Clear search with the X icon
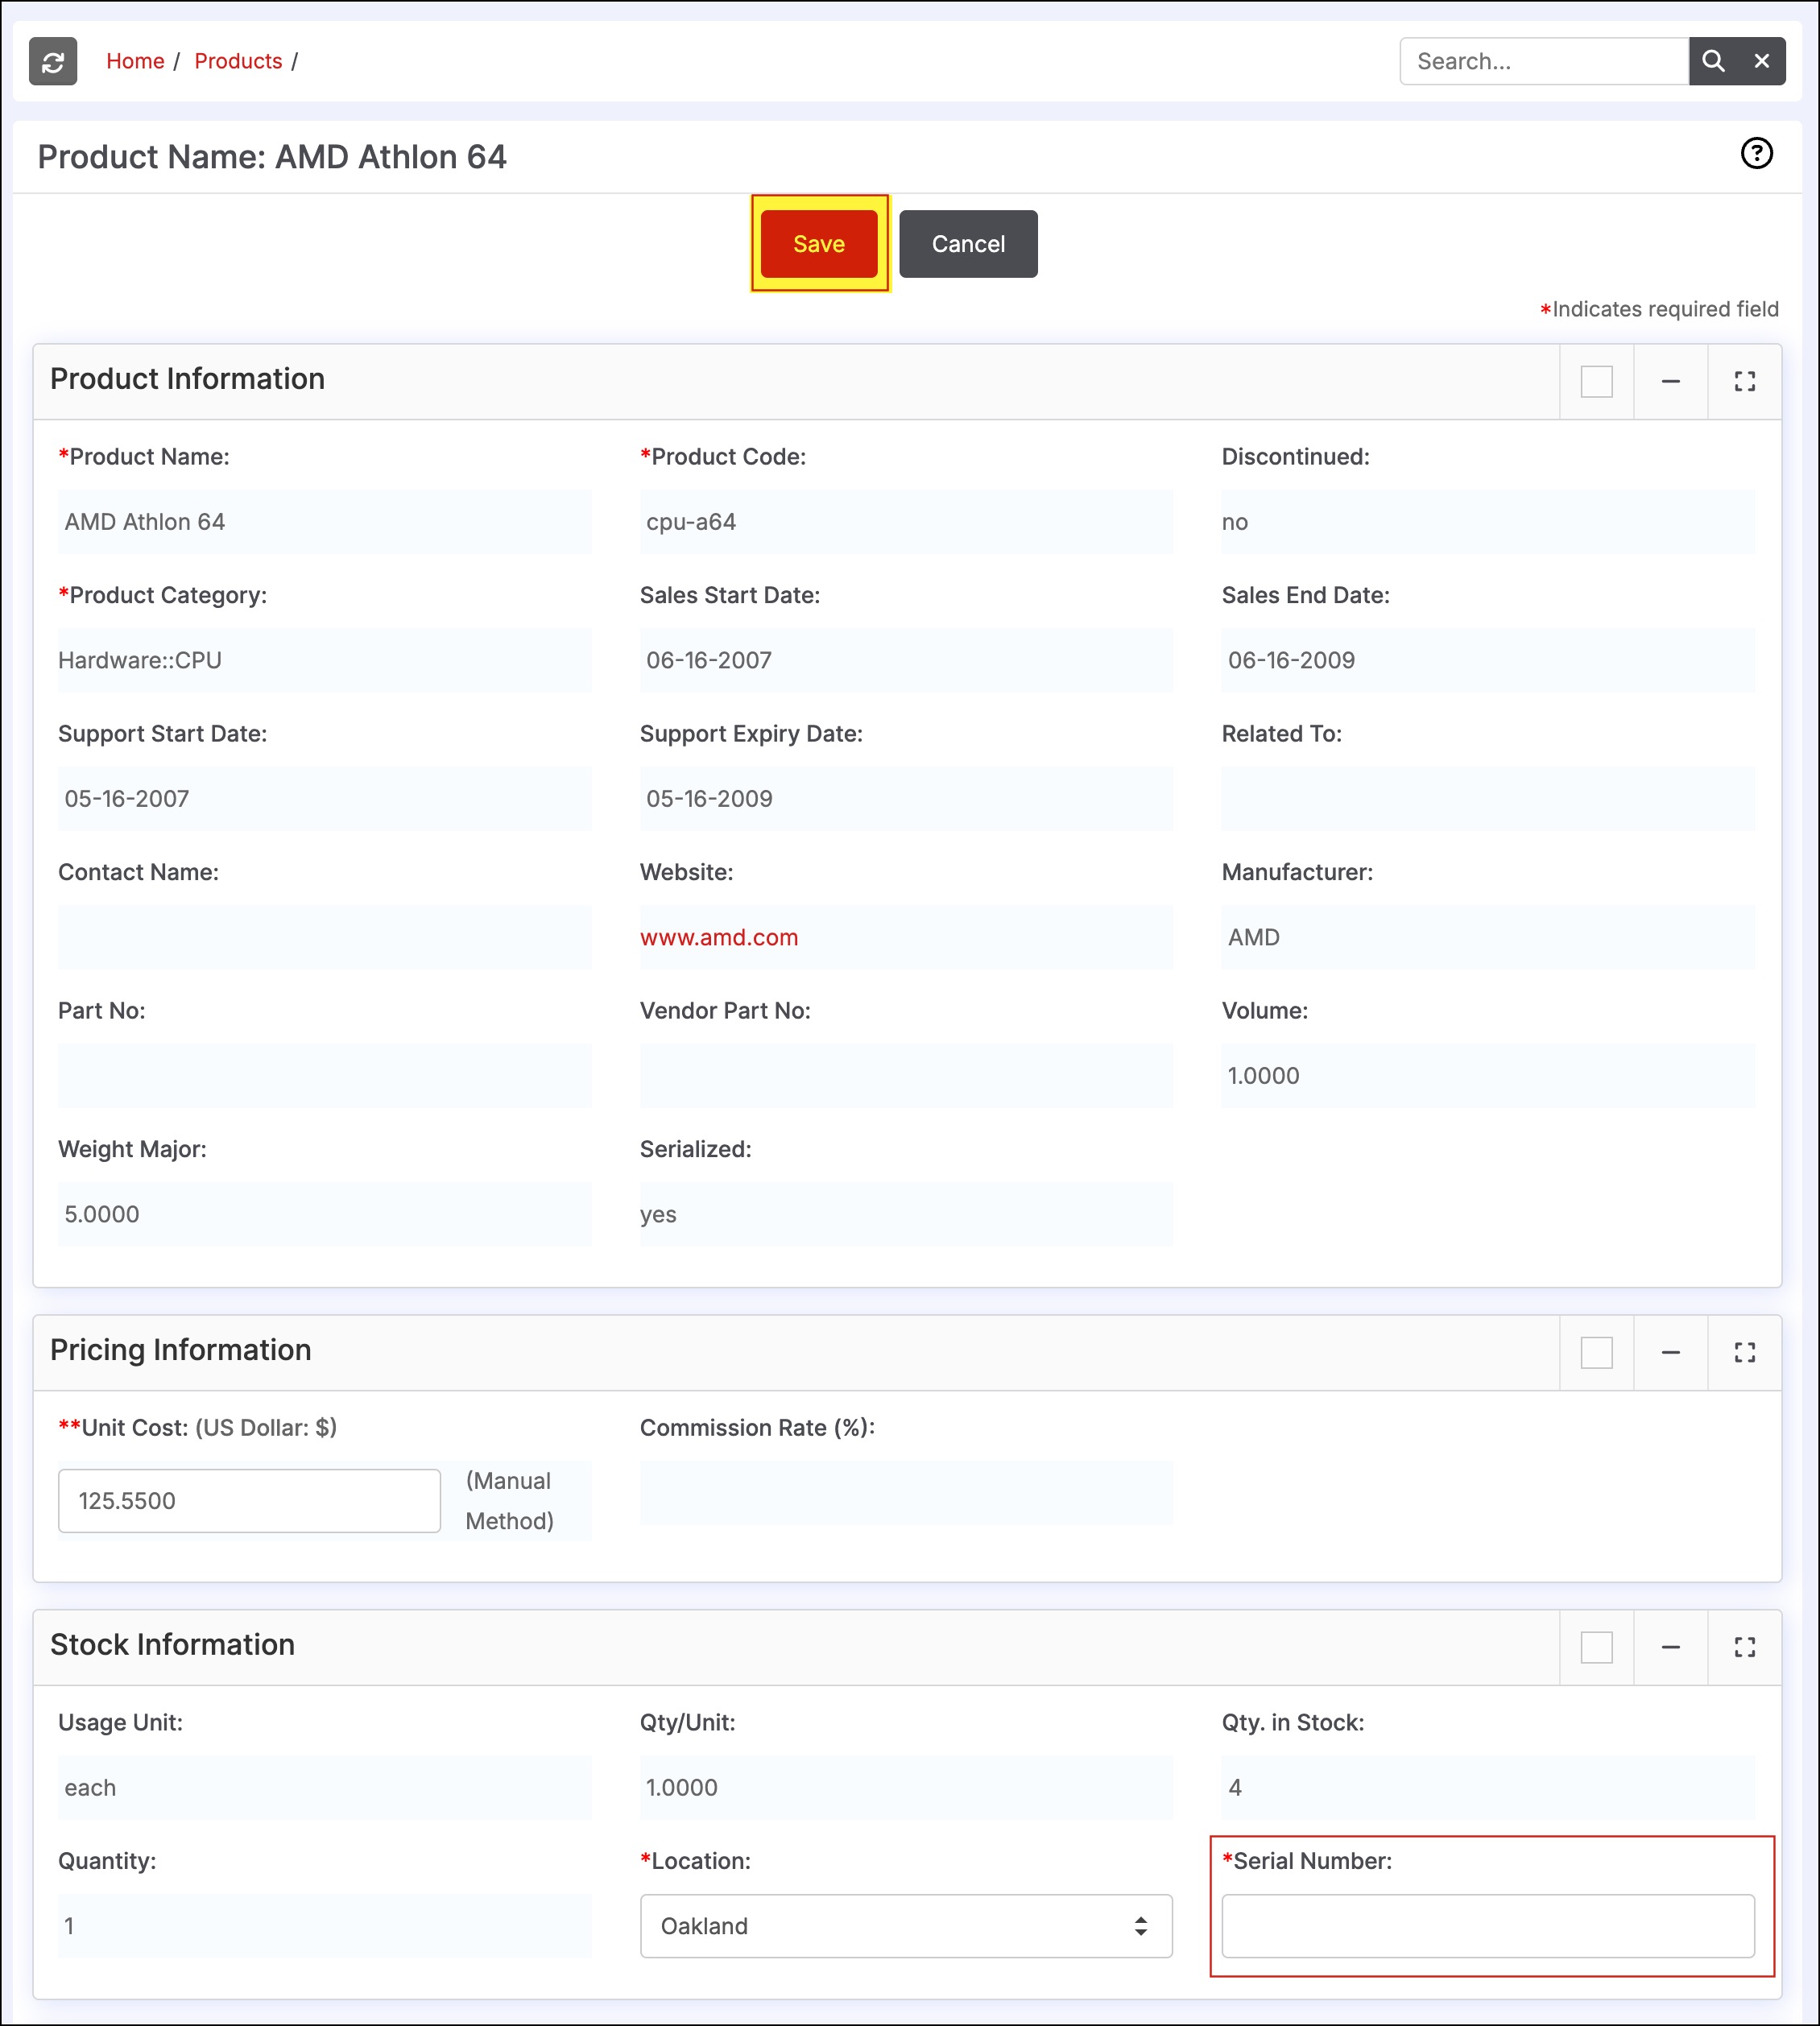 tap(1762, 61)
